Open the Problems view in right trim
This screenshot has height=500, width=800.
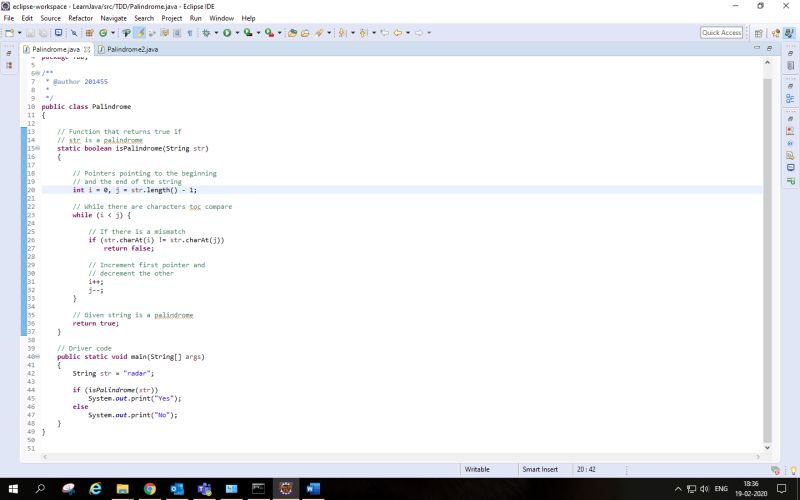[x=790, y=131]
